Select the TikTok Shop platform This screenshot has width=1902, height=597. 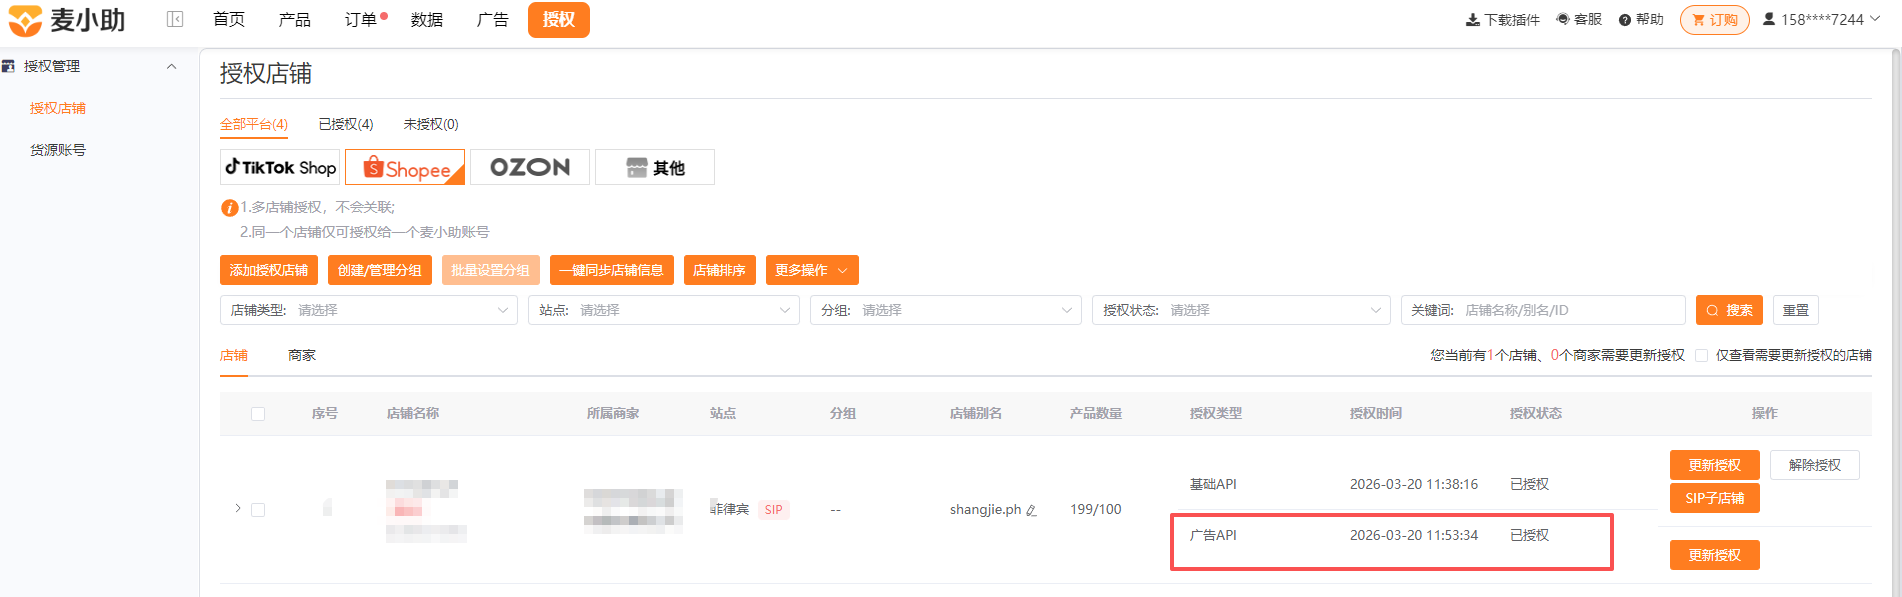tap(280, 167)
